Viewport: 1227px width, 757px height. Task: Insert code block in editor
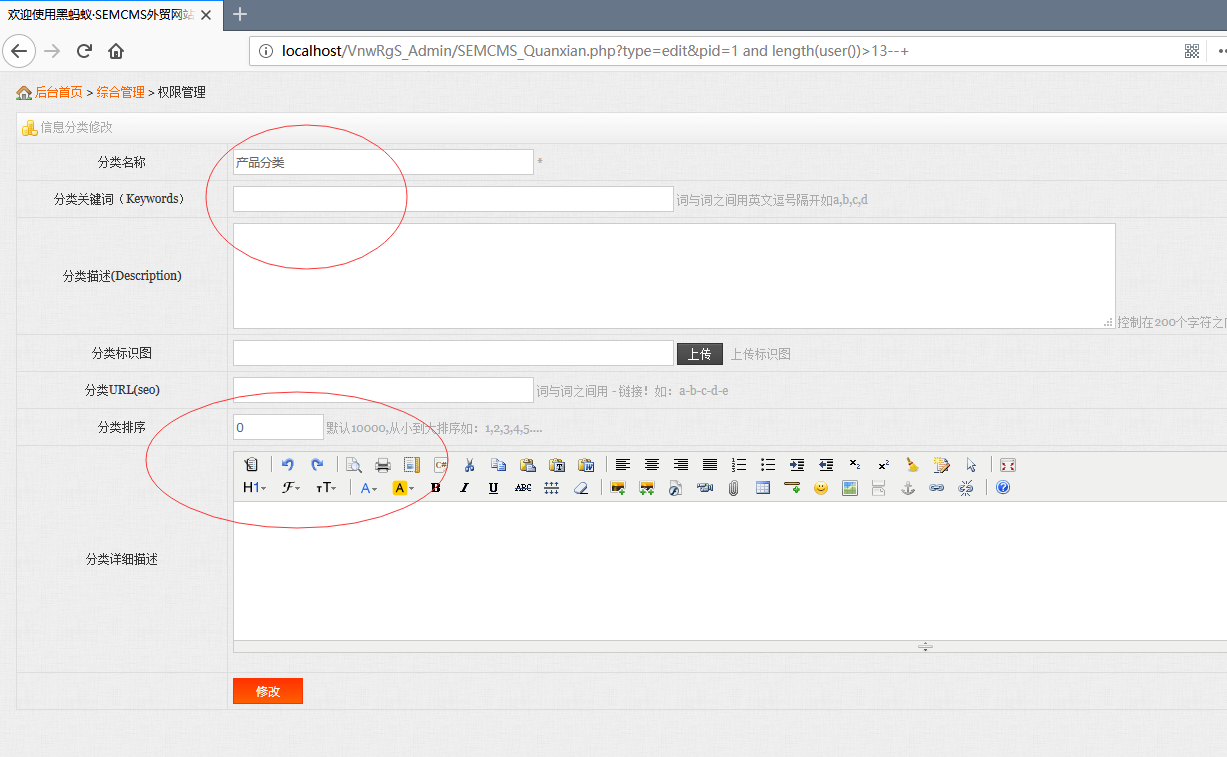pyautogui.click(x=441, y=465)
